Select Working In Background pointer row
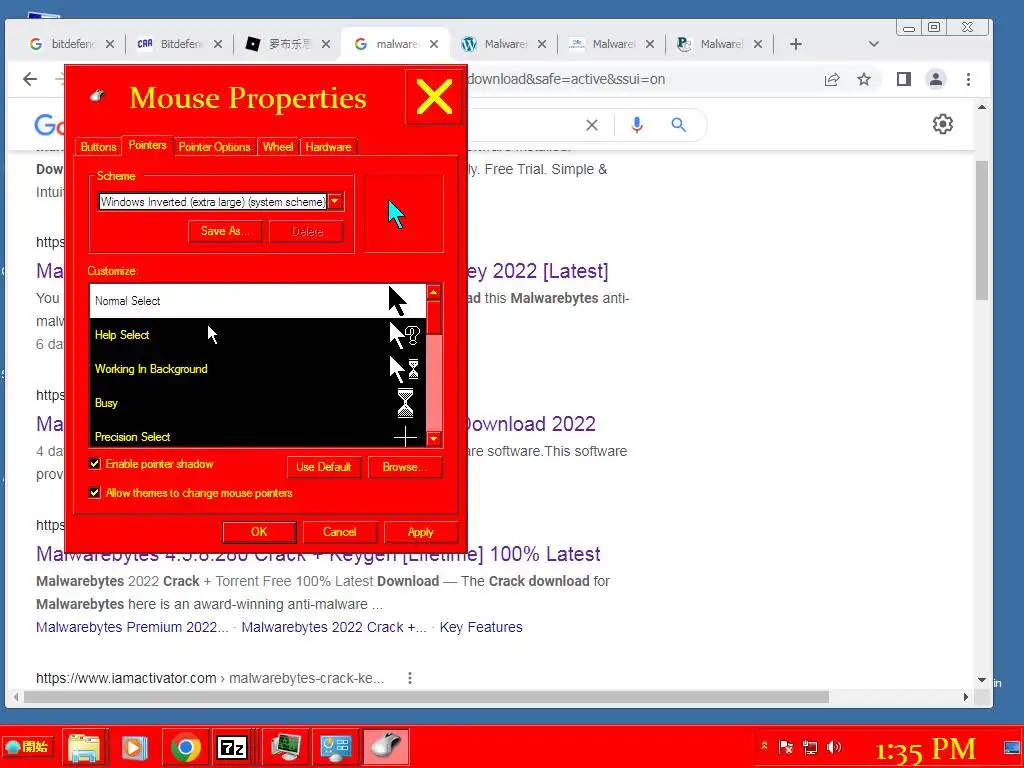 [257, 369]
